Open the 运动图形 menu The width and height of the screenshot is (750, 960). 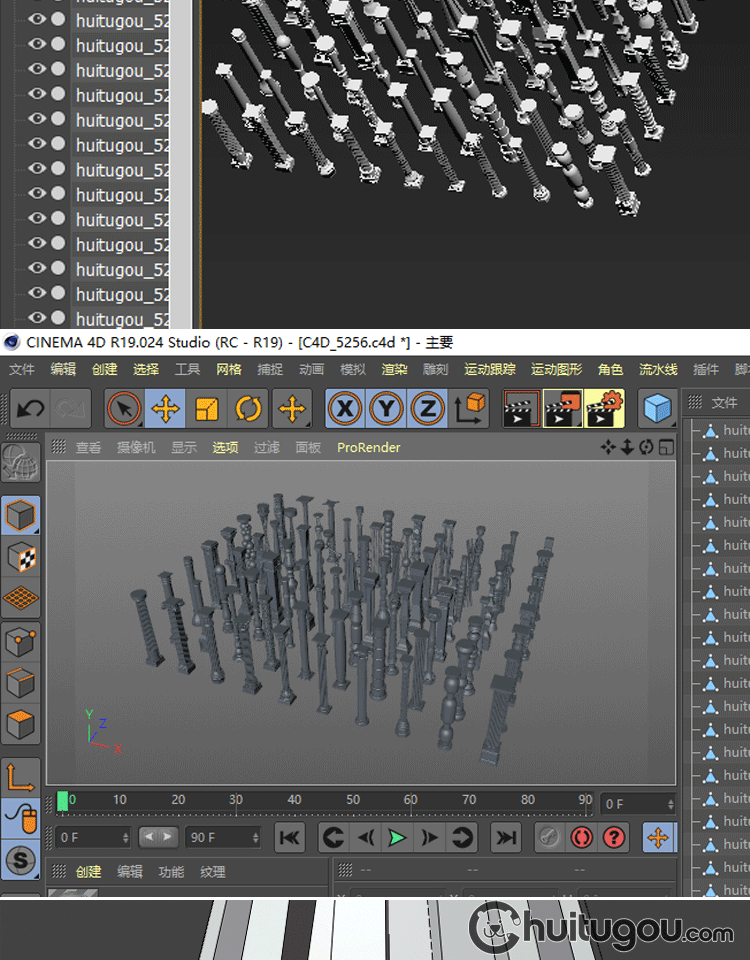point(556,369)
